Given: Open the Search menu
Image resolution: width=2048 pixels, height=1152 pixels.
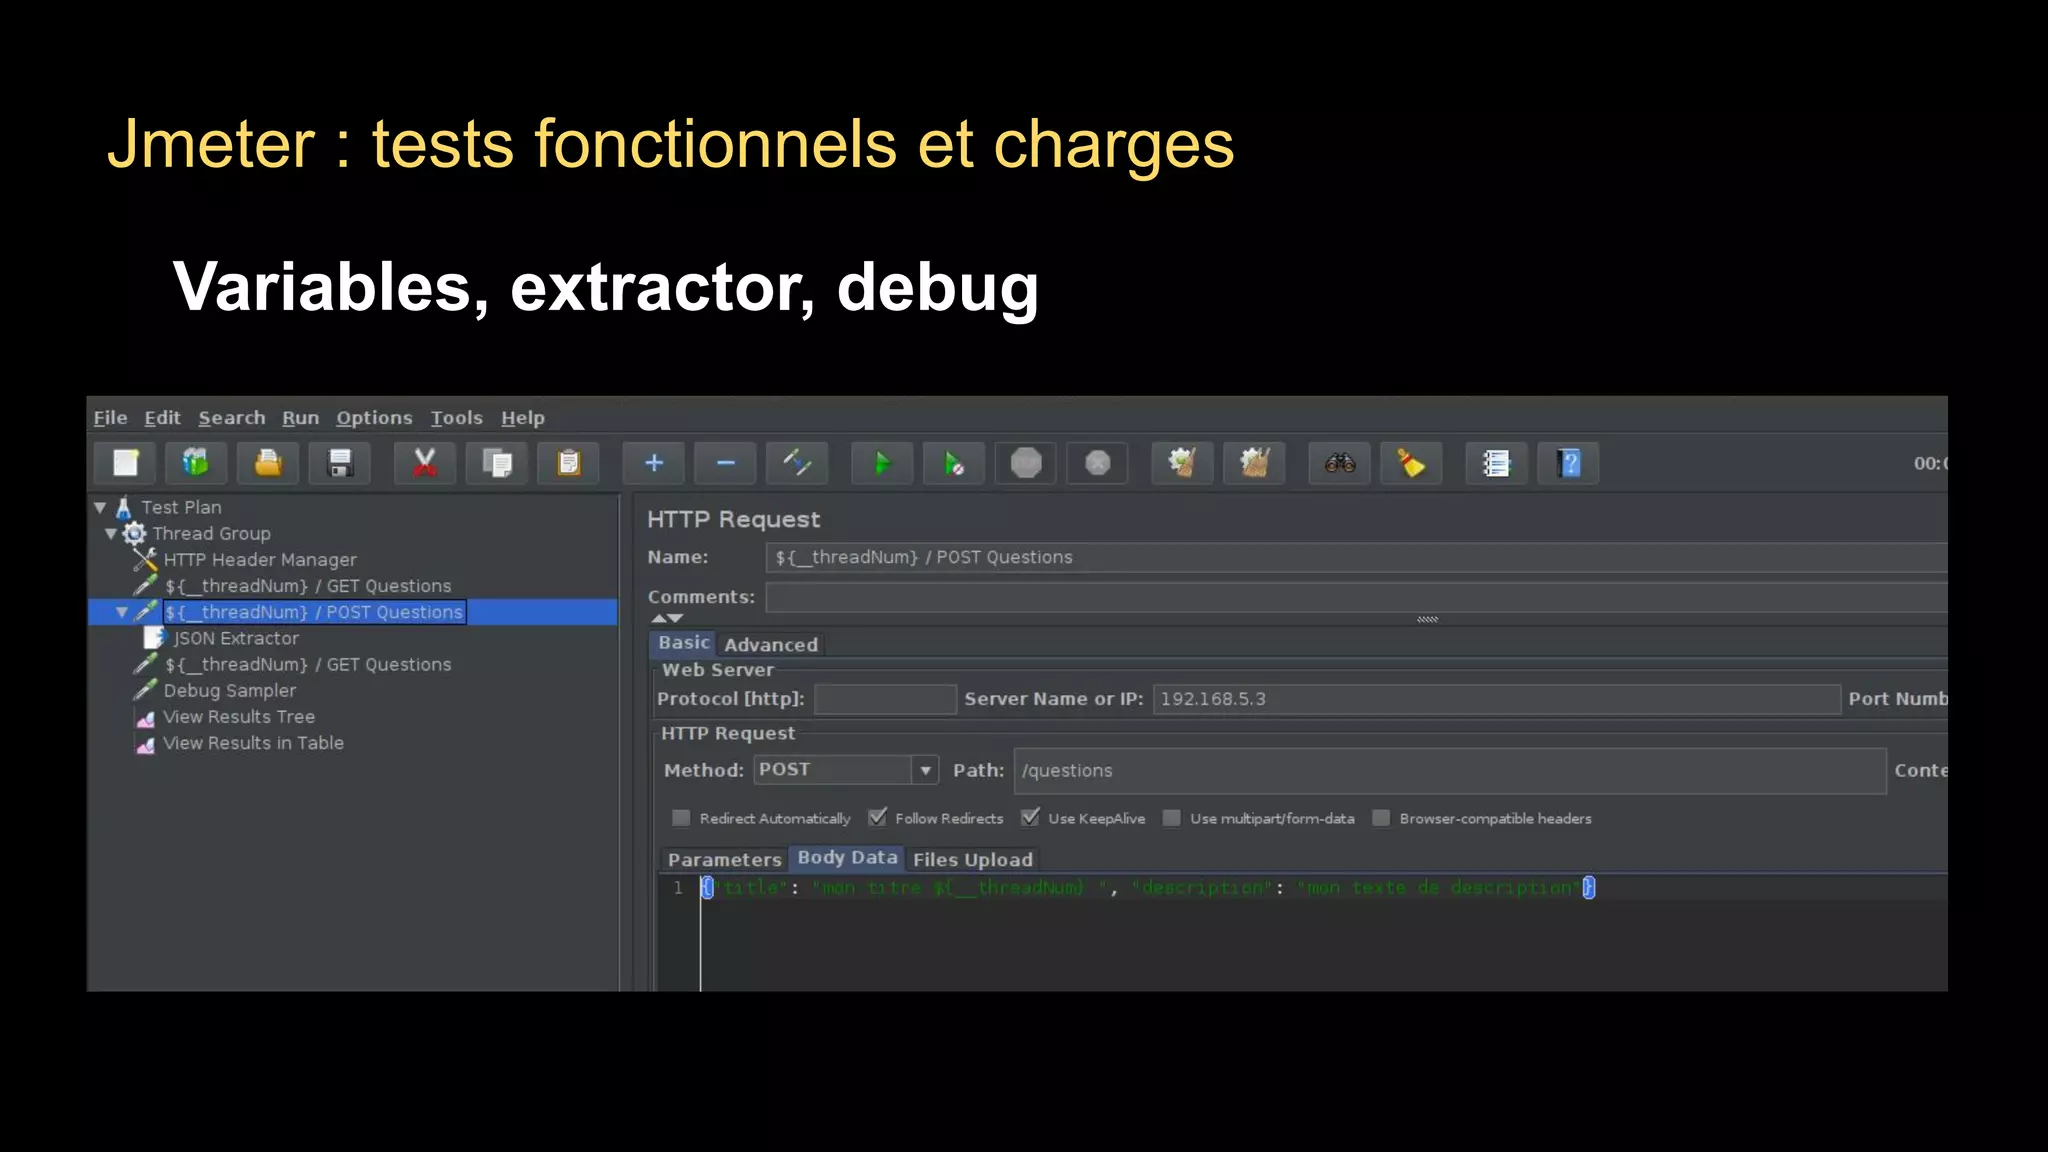Looking at the screenshot, I should tap(232, 418).
